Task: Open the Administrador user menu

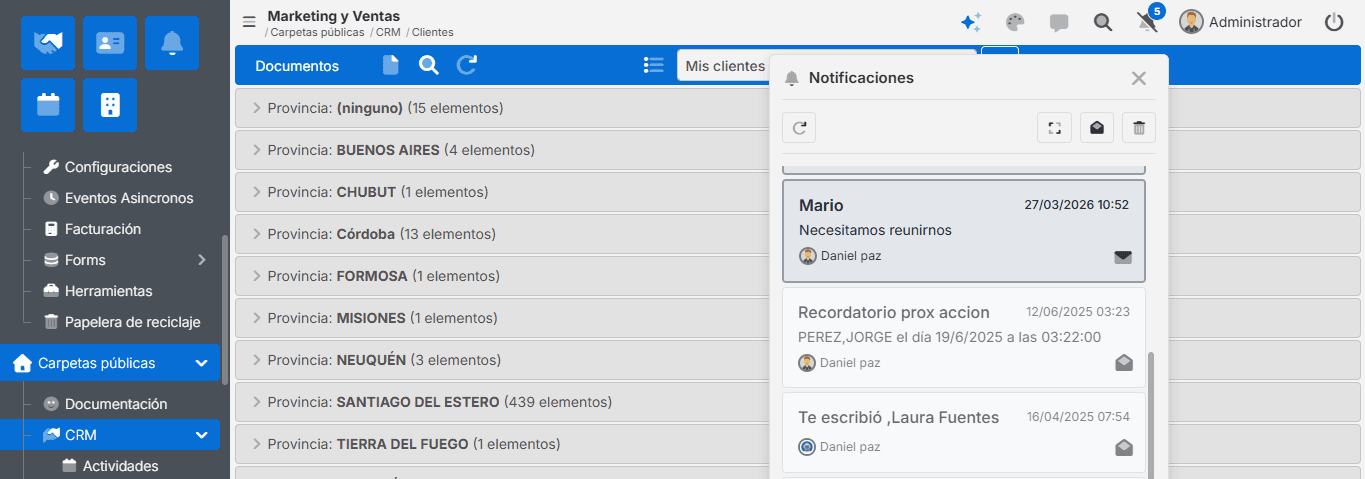Action: pos(1241,22)
